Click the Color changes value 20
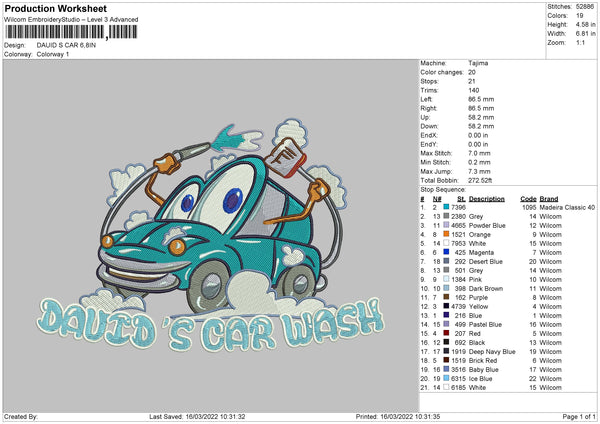600x424 pixels. pyautogui.click(x=472, y=72)
